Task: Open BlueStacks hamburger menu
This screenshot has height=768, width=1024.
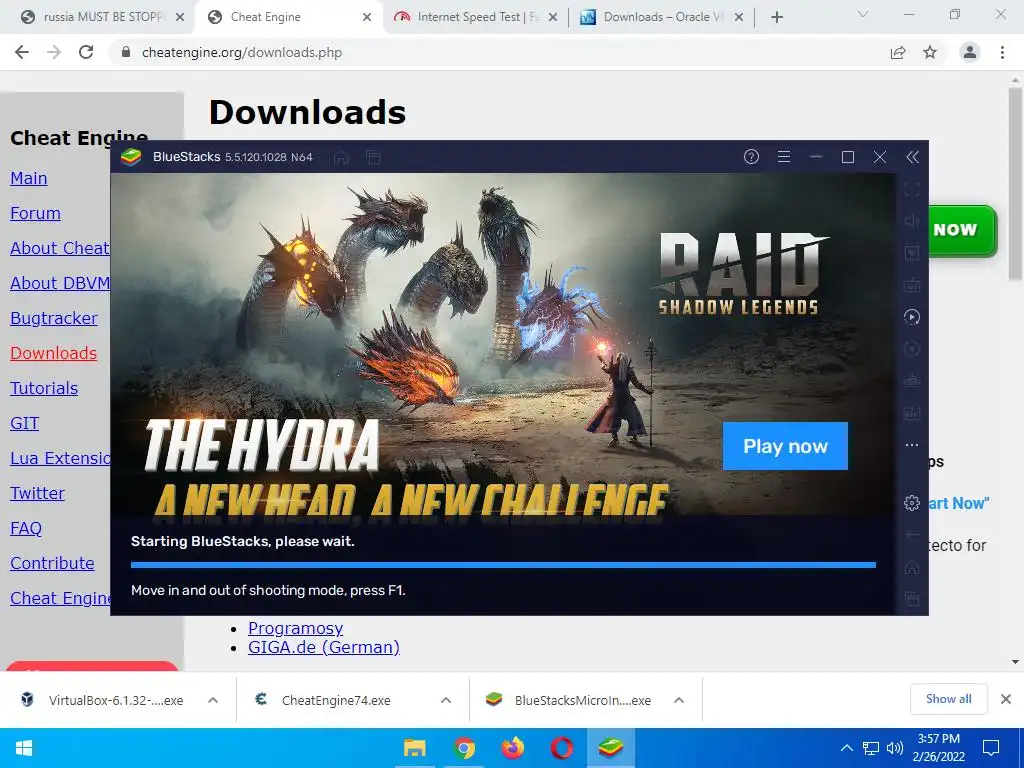Action: point(784,157)
